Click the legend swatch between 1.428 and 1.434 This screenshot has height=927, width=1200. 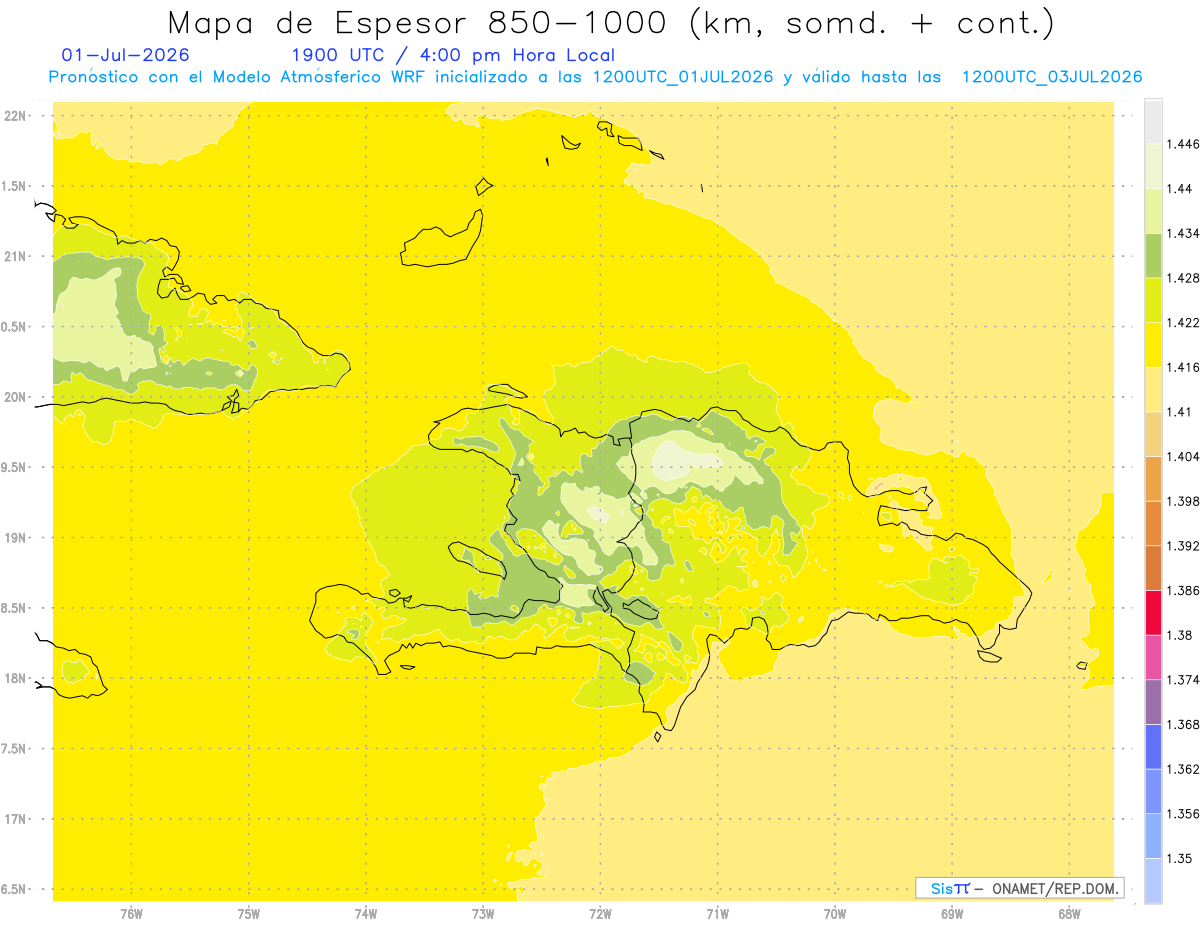[1153, 255]
